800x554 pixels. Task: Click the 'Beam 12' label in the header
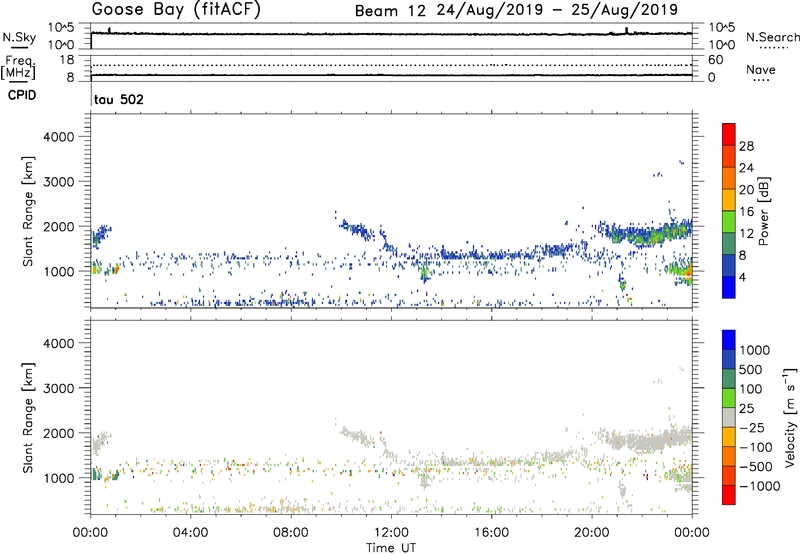pos(390,11)
